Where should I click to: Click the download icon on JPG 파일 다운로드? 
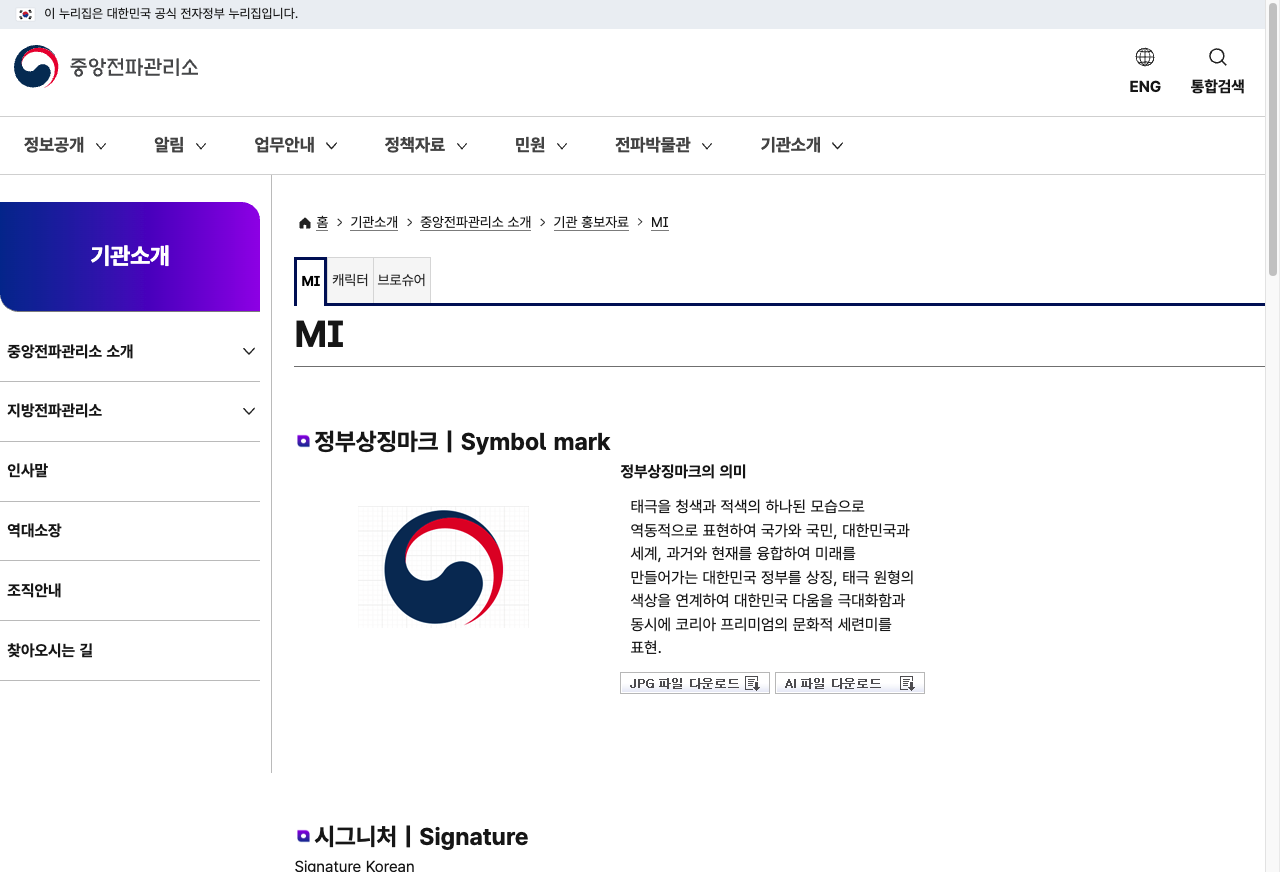753,684
